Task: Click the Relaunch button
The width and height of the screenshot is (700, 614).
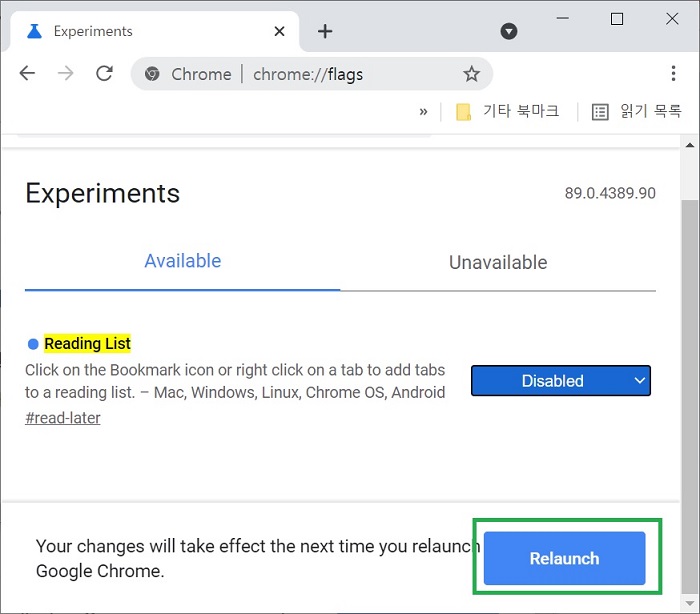Action: [x=564, y=558]
